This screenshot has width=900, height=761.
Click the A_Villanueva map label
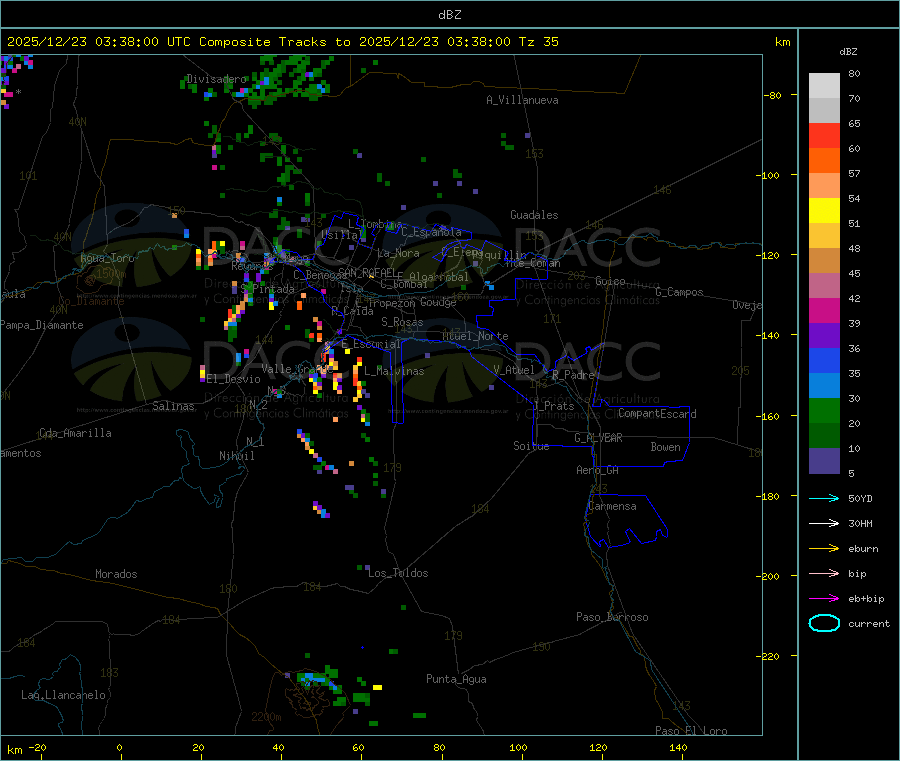(522, 100)
